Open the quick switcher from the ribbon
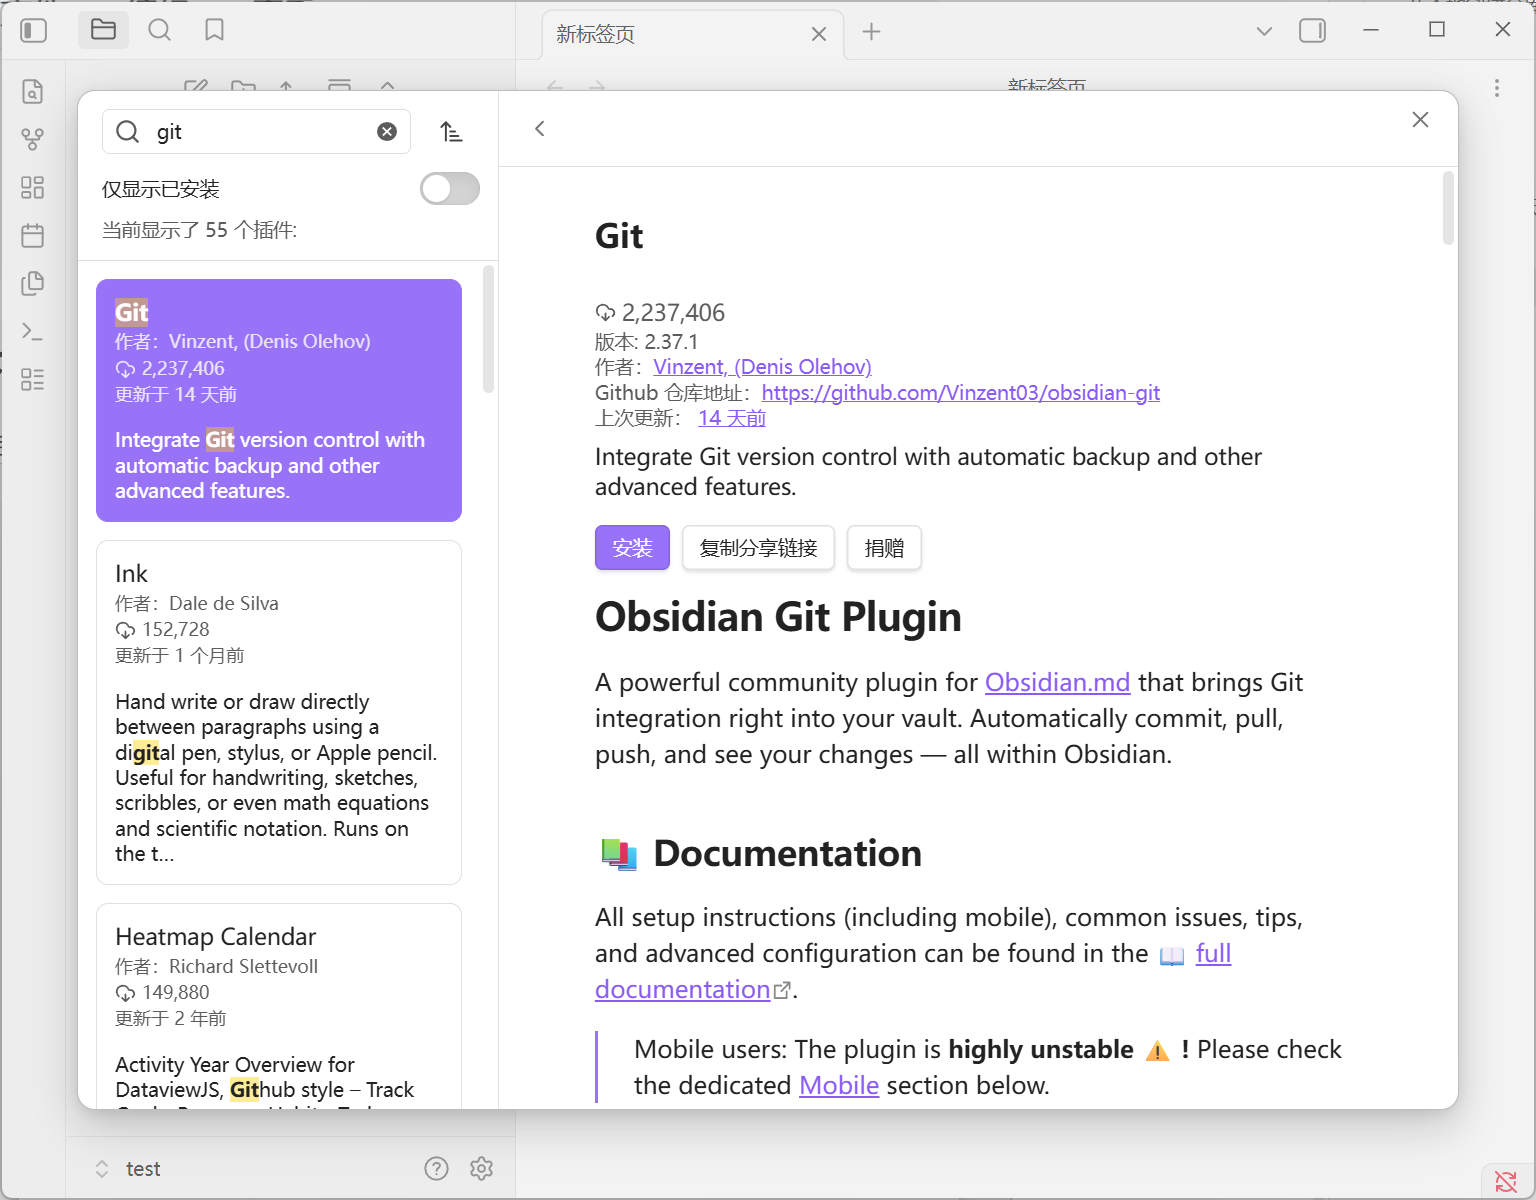The height and width of the screenshot is (1200, 1536). click(x=33, y=92)
